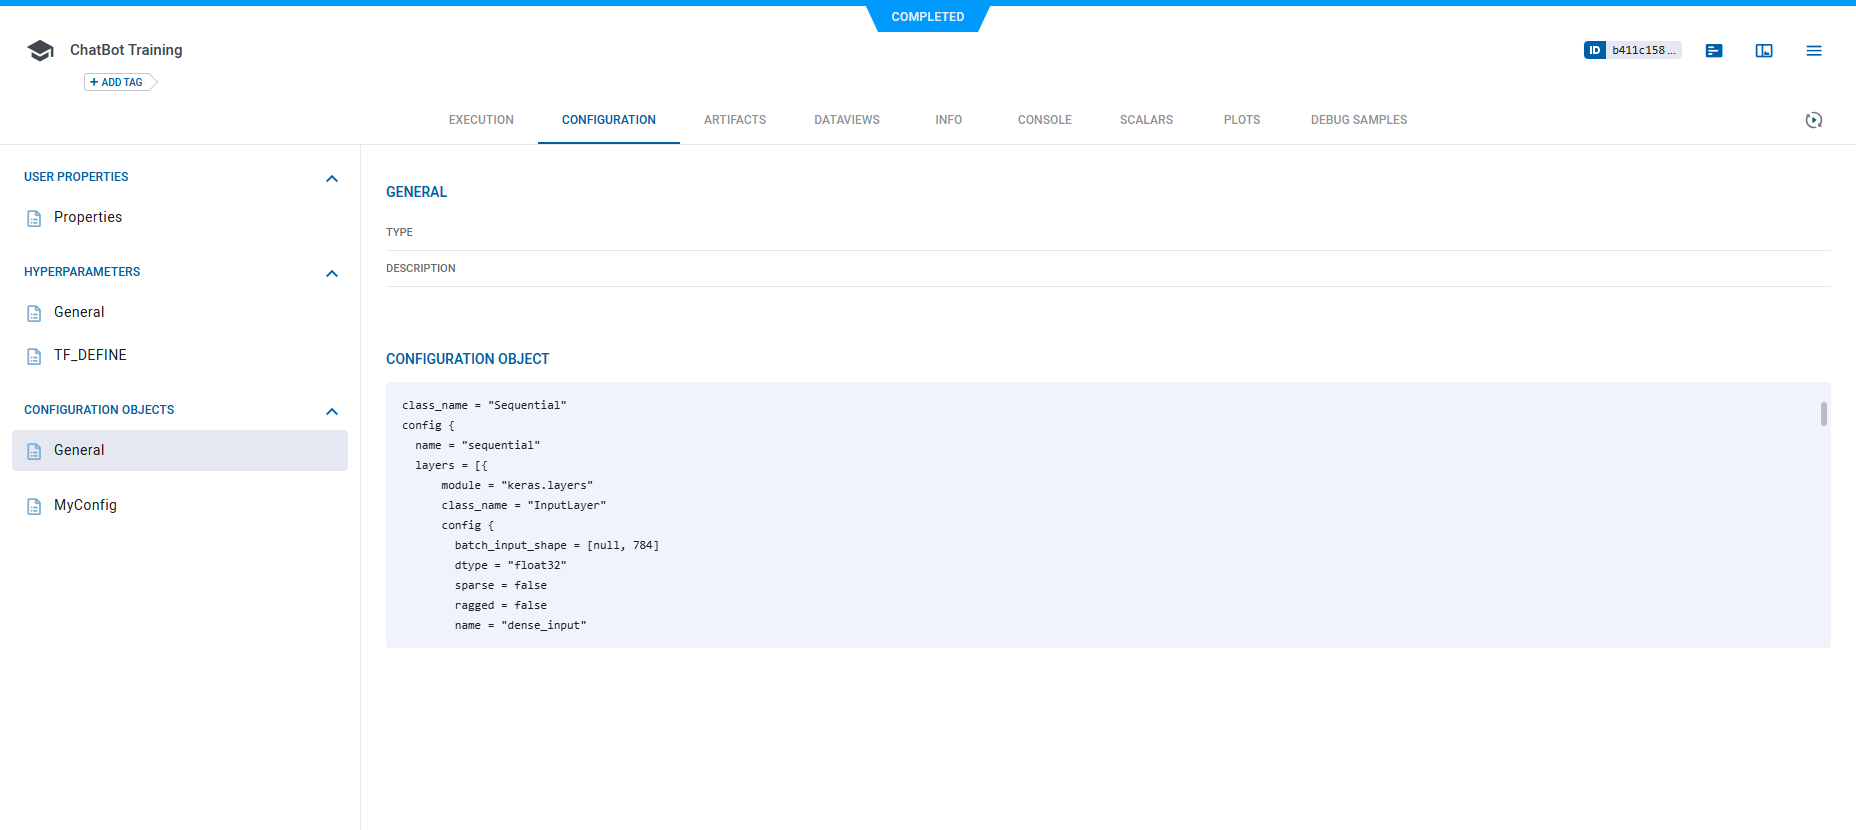
Task: Open the Scalars tab
Action: coord(1146,120)
